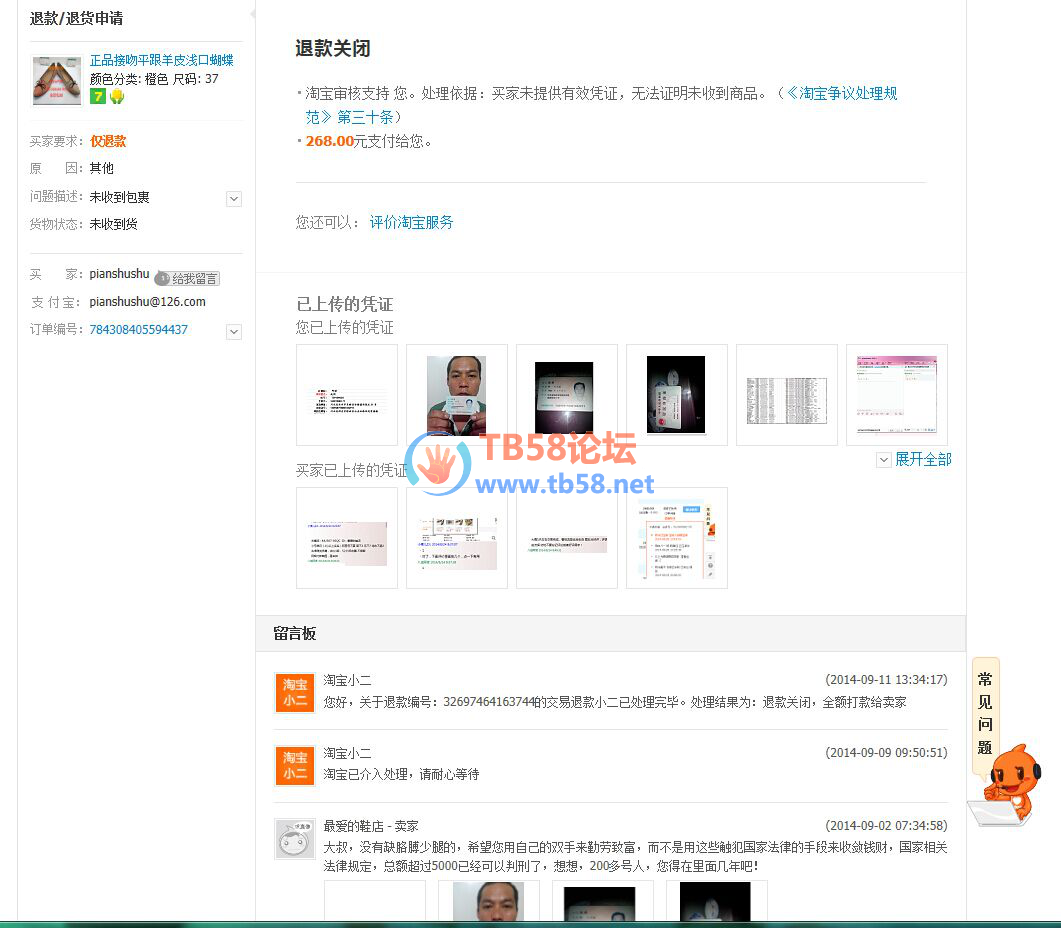Click the orange mascot help icon
This screenshot has height=928, width=1061.
pos(1006,785)
